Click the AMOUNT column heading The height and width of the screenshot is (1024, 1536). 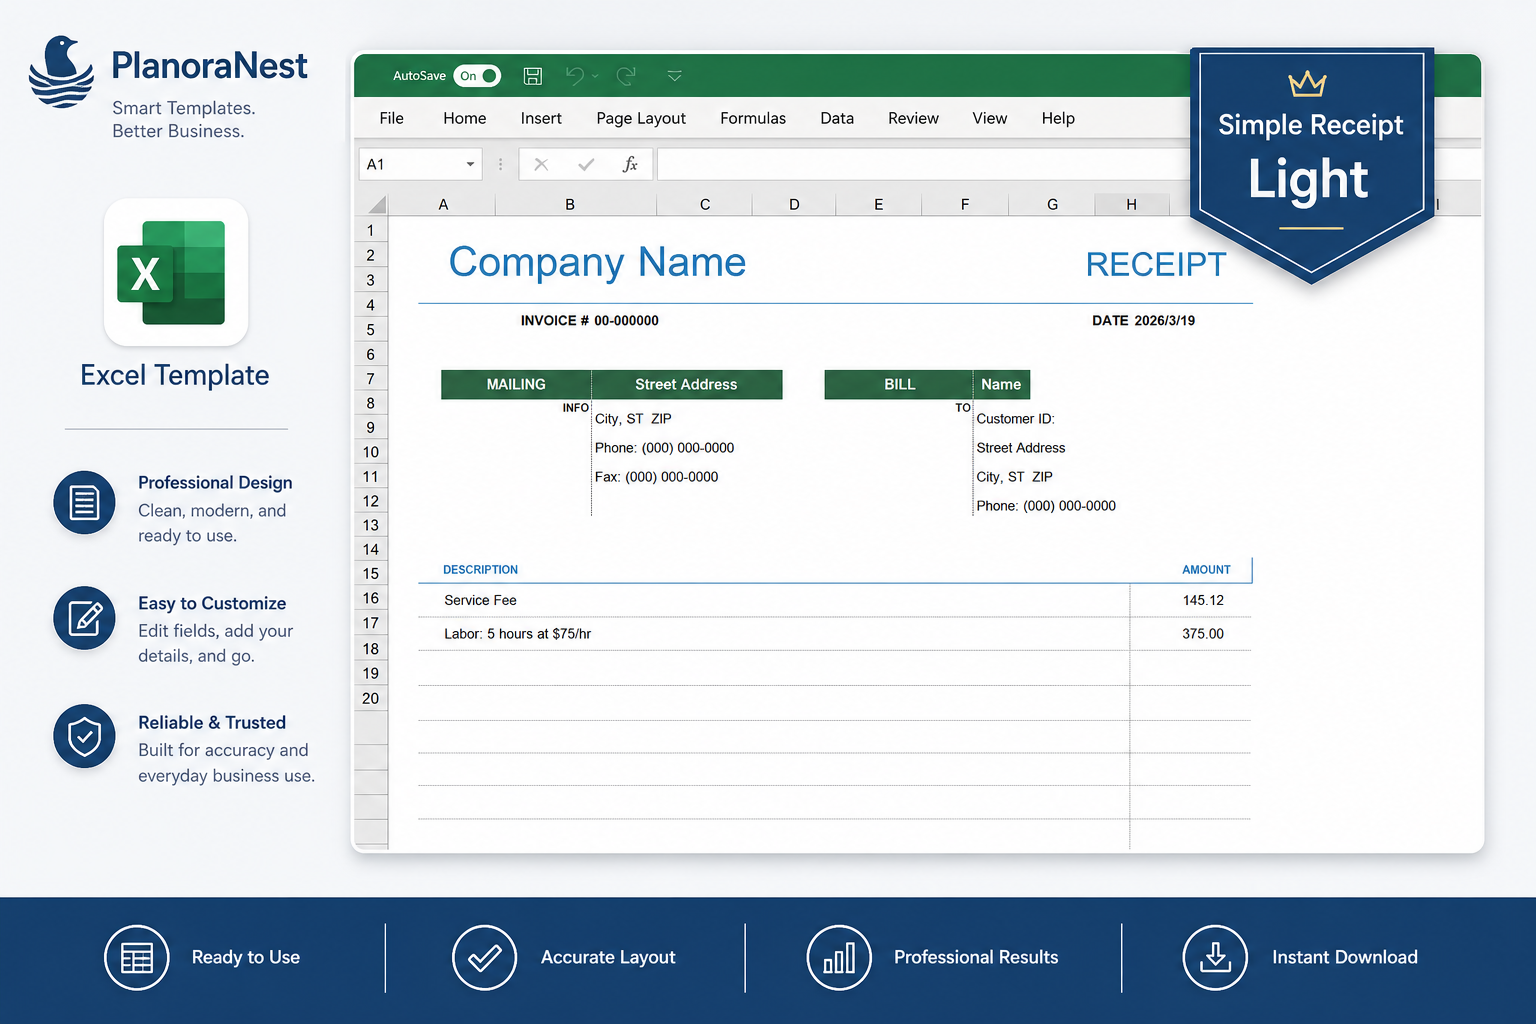1206,570
